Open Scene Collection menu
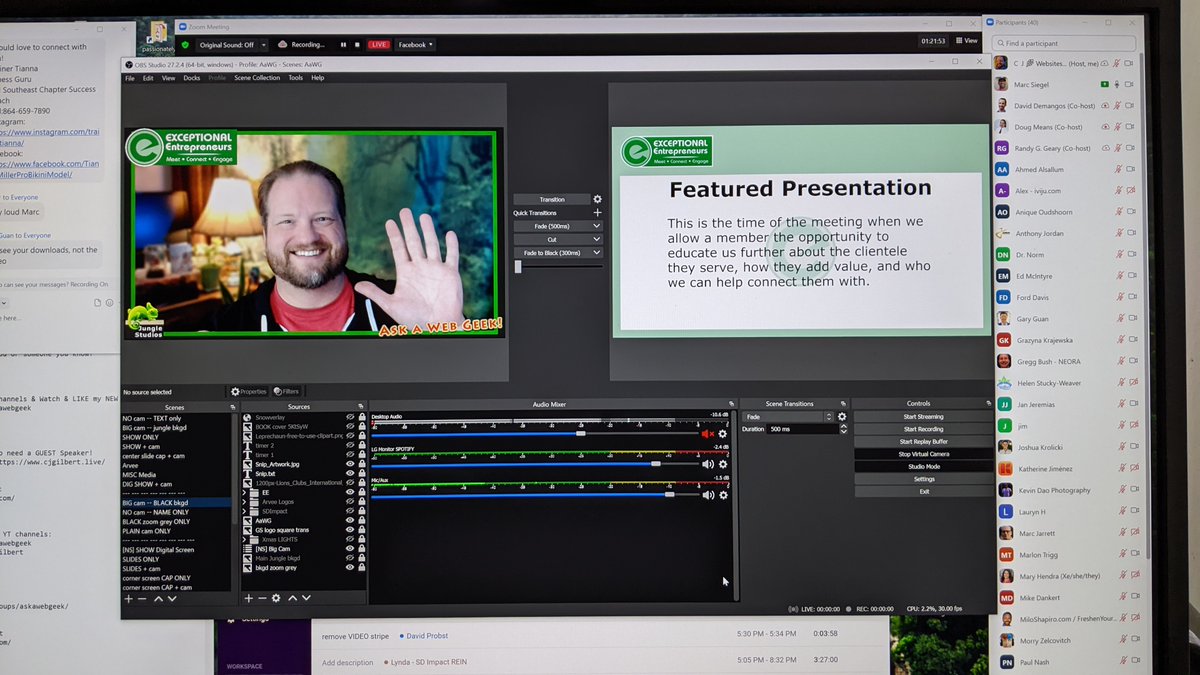 (x=257, y=78)
